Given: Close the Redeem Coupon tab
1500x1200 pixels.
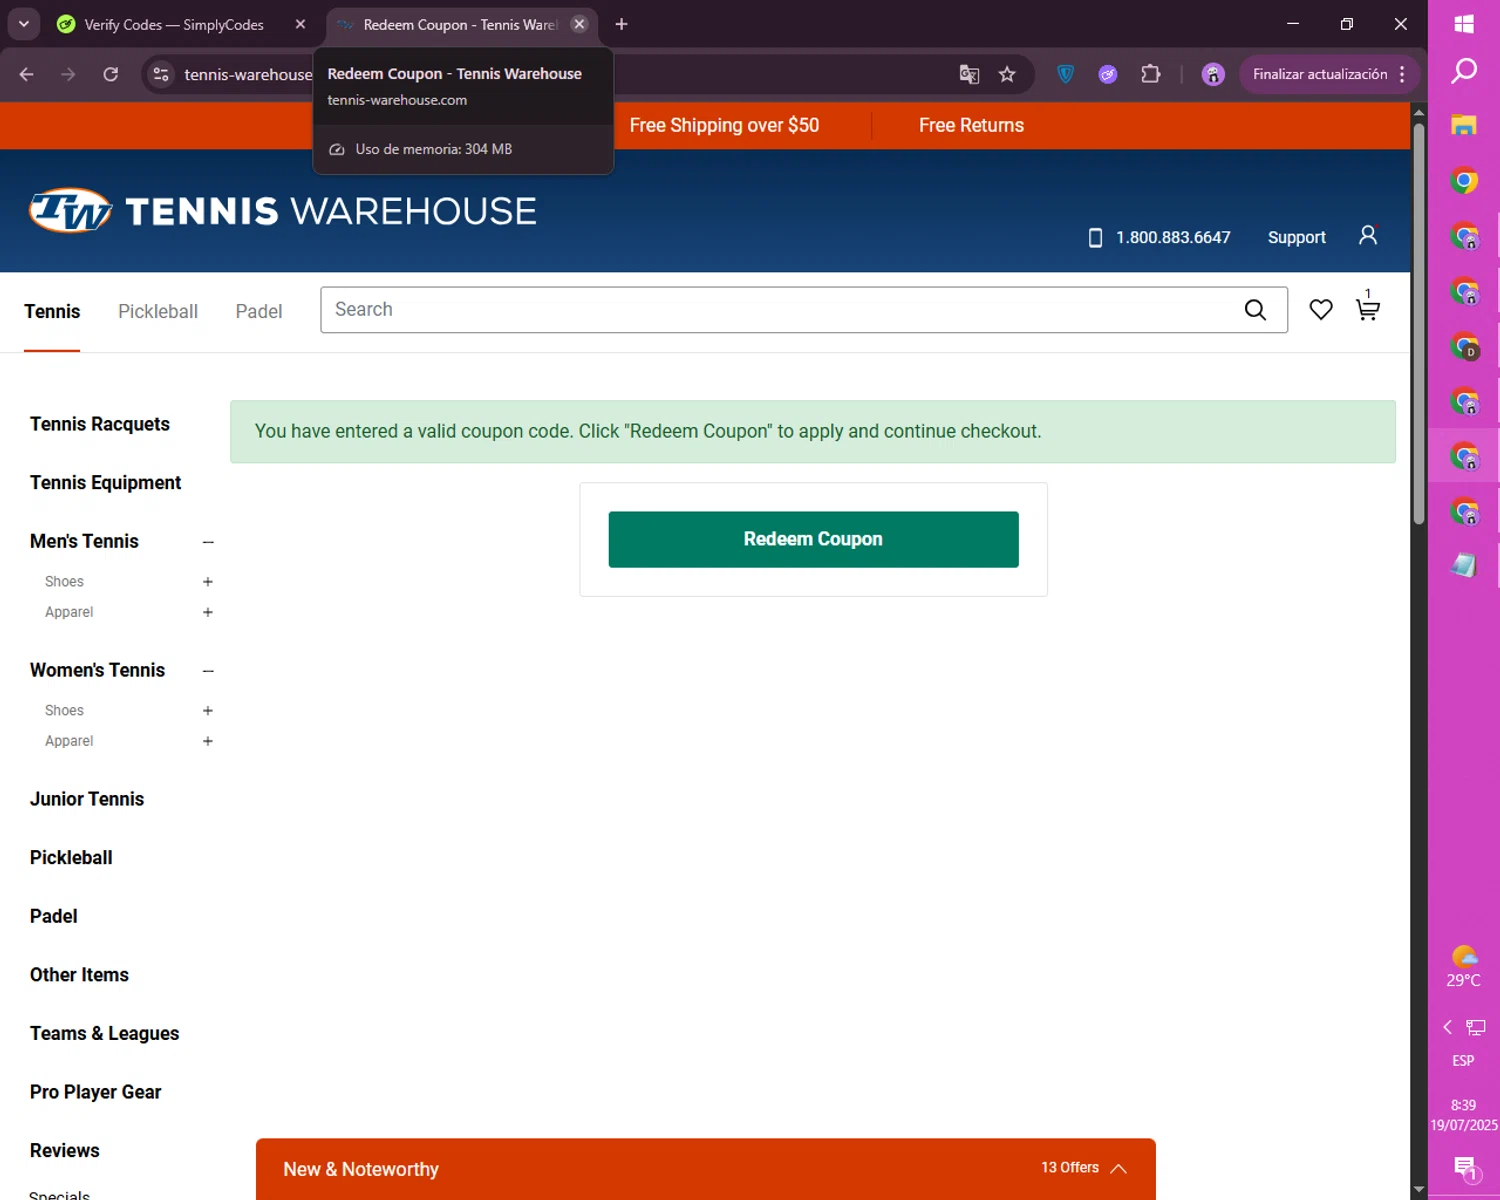Looking at the screenshot, I should (579, 24).
